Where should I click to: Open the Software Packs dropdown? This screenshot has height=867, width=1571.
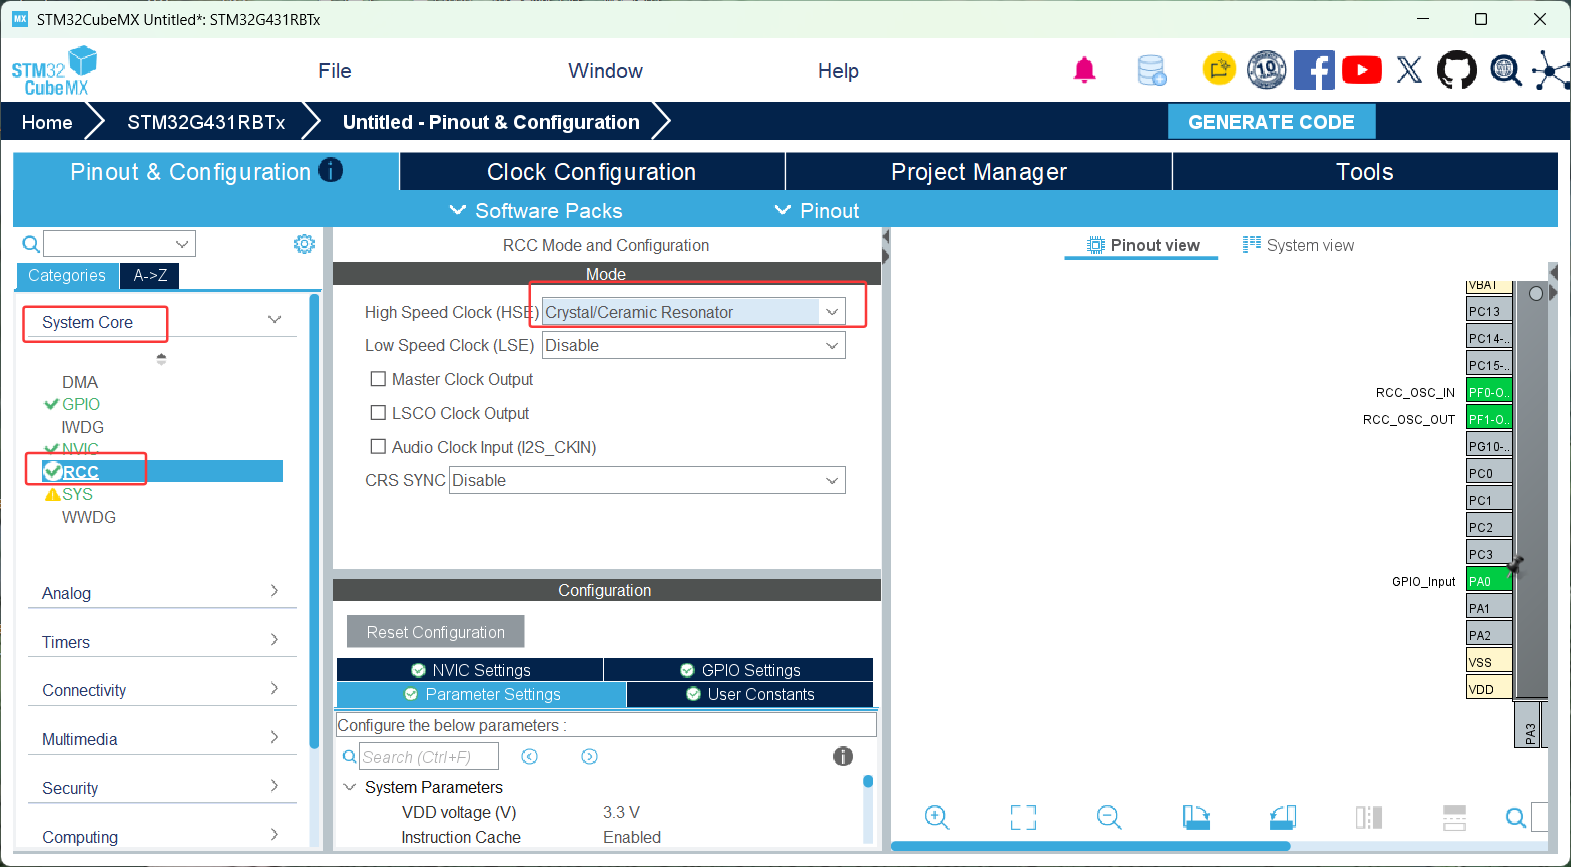(536, 211)
